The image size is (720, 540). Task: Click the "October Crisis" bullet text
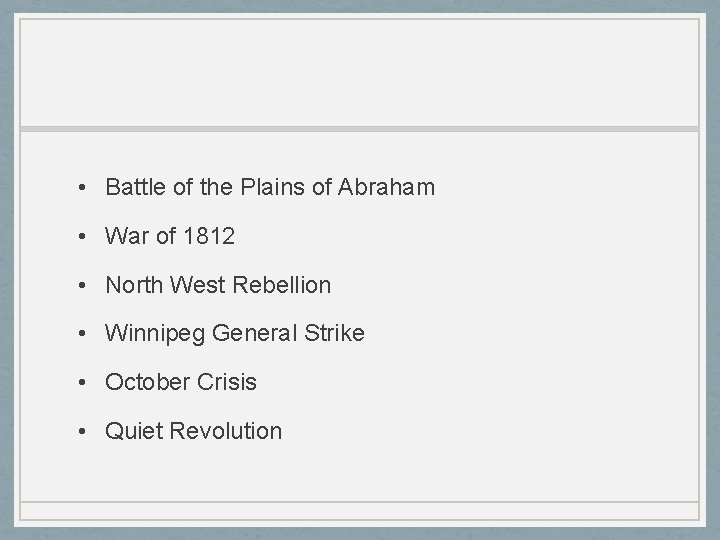pos(181,382)
